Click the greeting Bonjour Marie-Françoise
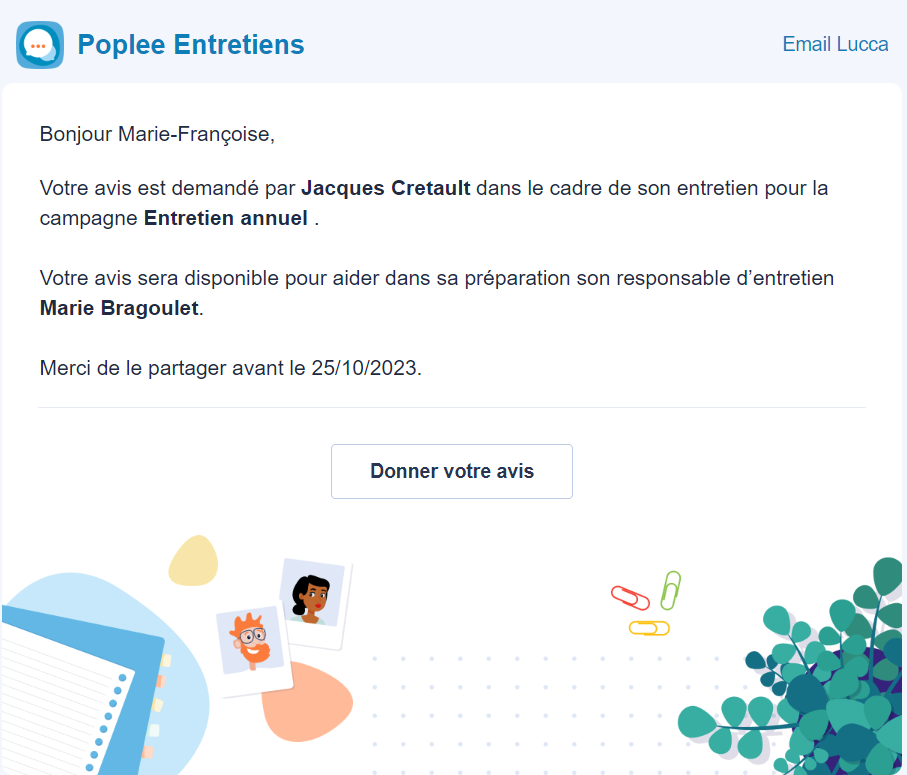Image resolution: width=907 pixels, height=775 pixels. point(157,134)
